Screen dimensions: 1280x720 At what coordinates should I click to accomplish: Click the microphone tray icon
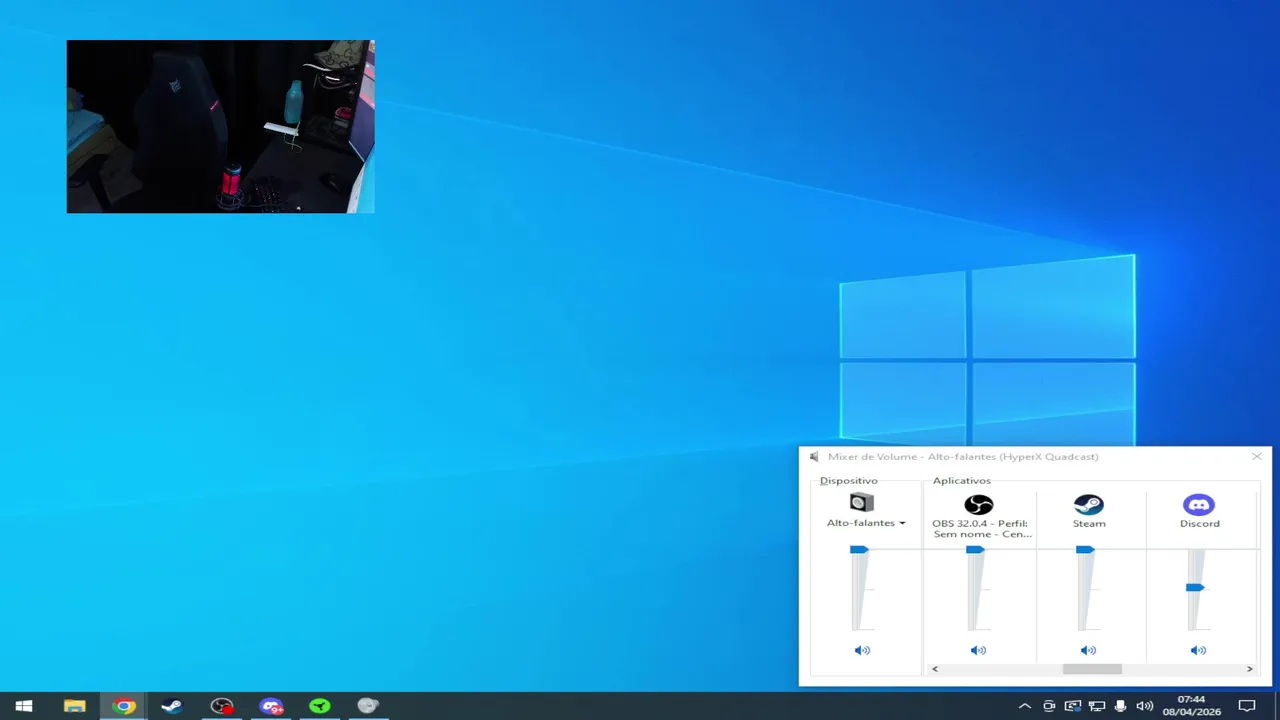1121,706
